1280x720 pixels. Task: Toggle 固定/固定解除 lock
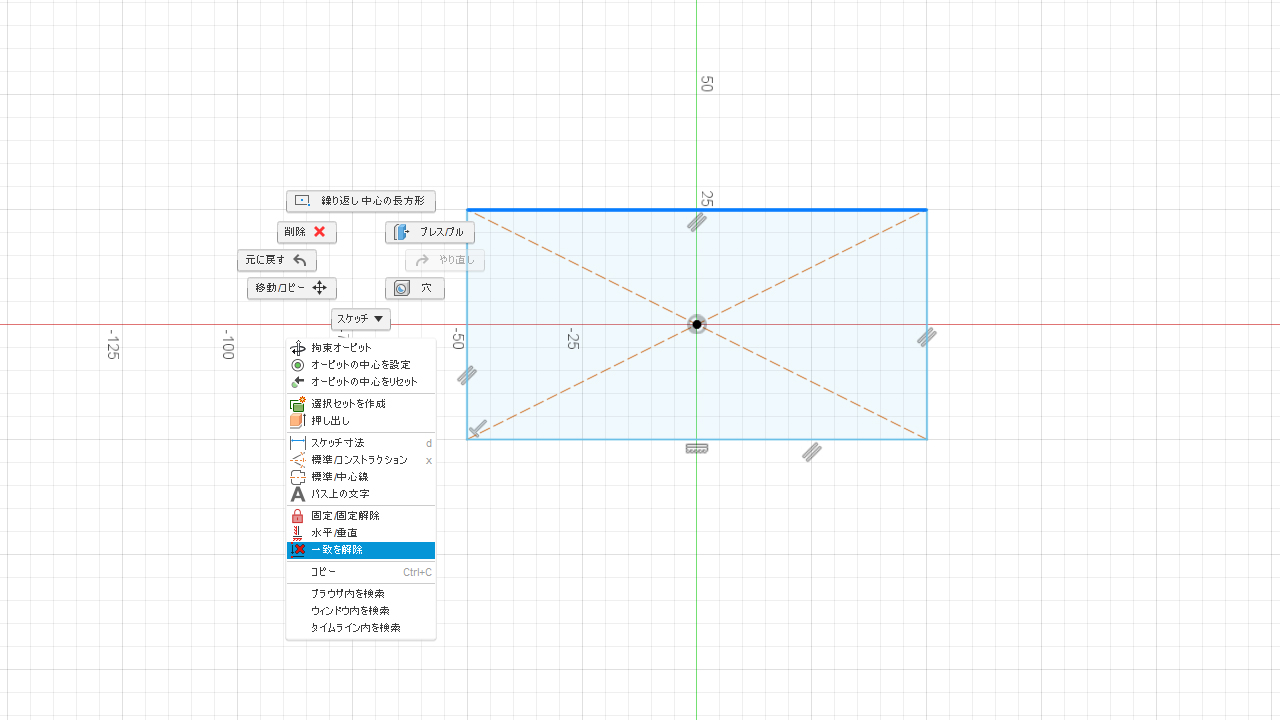pos(345,516)
